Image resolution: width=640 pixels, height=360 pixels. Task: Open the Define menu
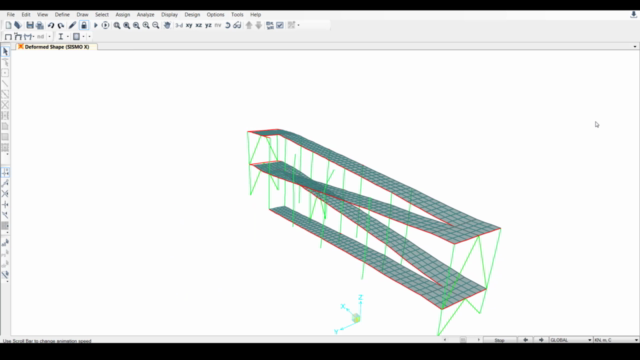[62, 15]
